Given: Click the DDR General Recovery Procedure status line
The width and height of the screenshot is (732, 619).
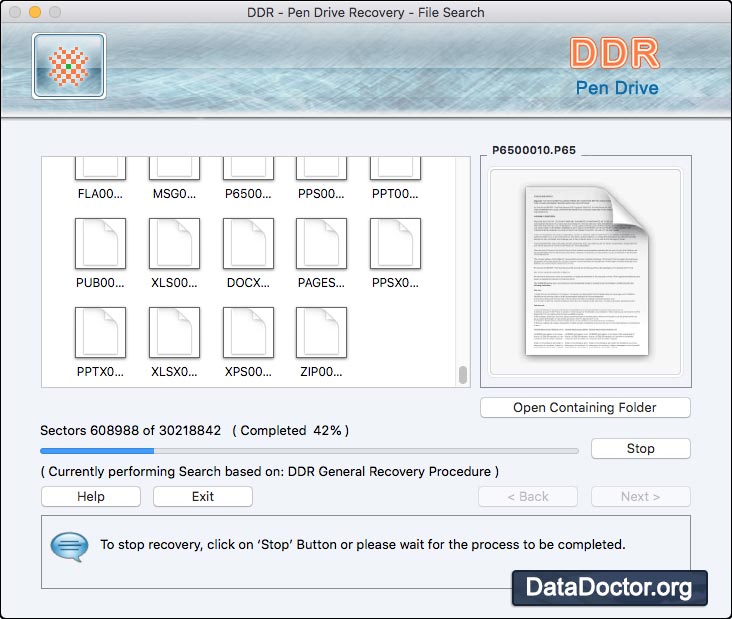Looking at the screenshot, I should 270,471.
